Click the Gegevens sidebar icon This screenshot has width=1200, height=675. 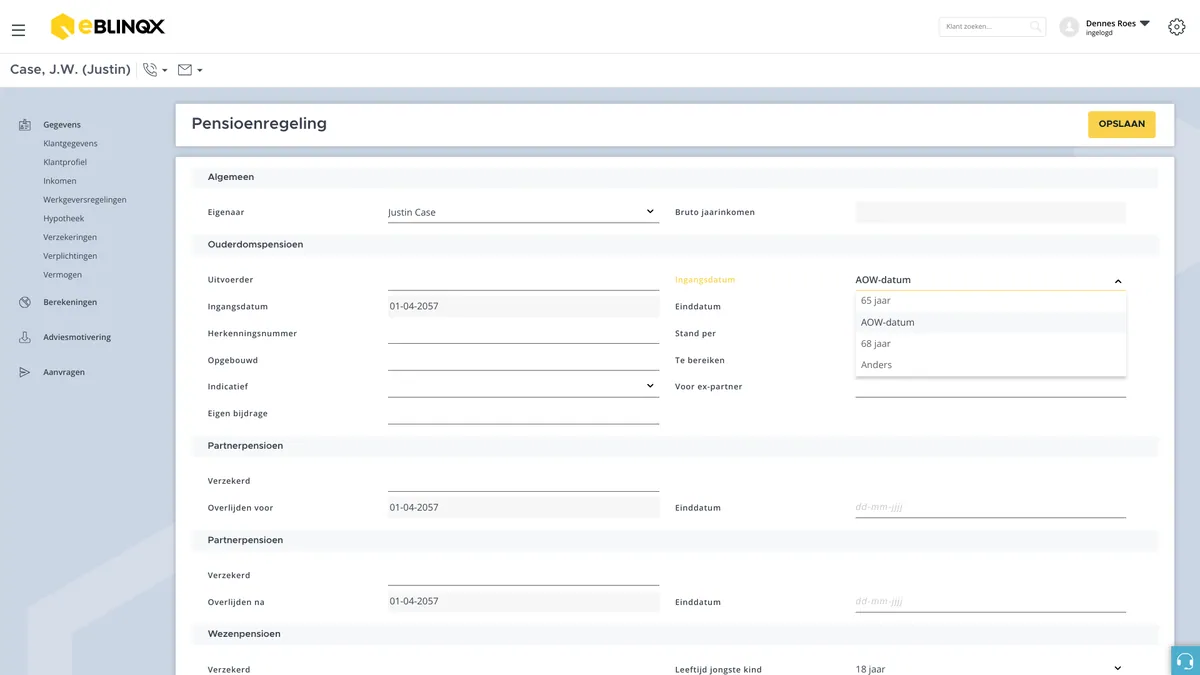[x=25, y=125]
